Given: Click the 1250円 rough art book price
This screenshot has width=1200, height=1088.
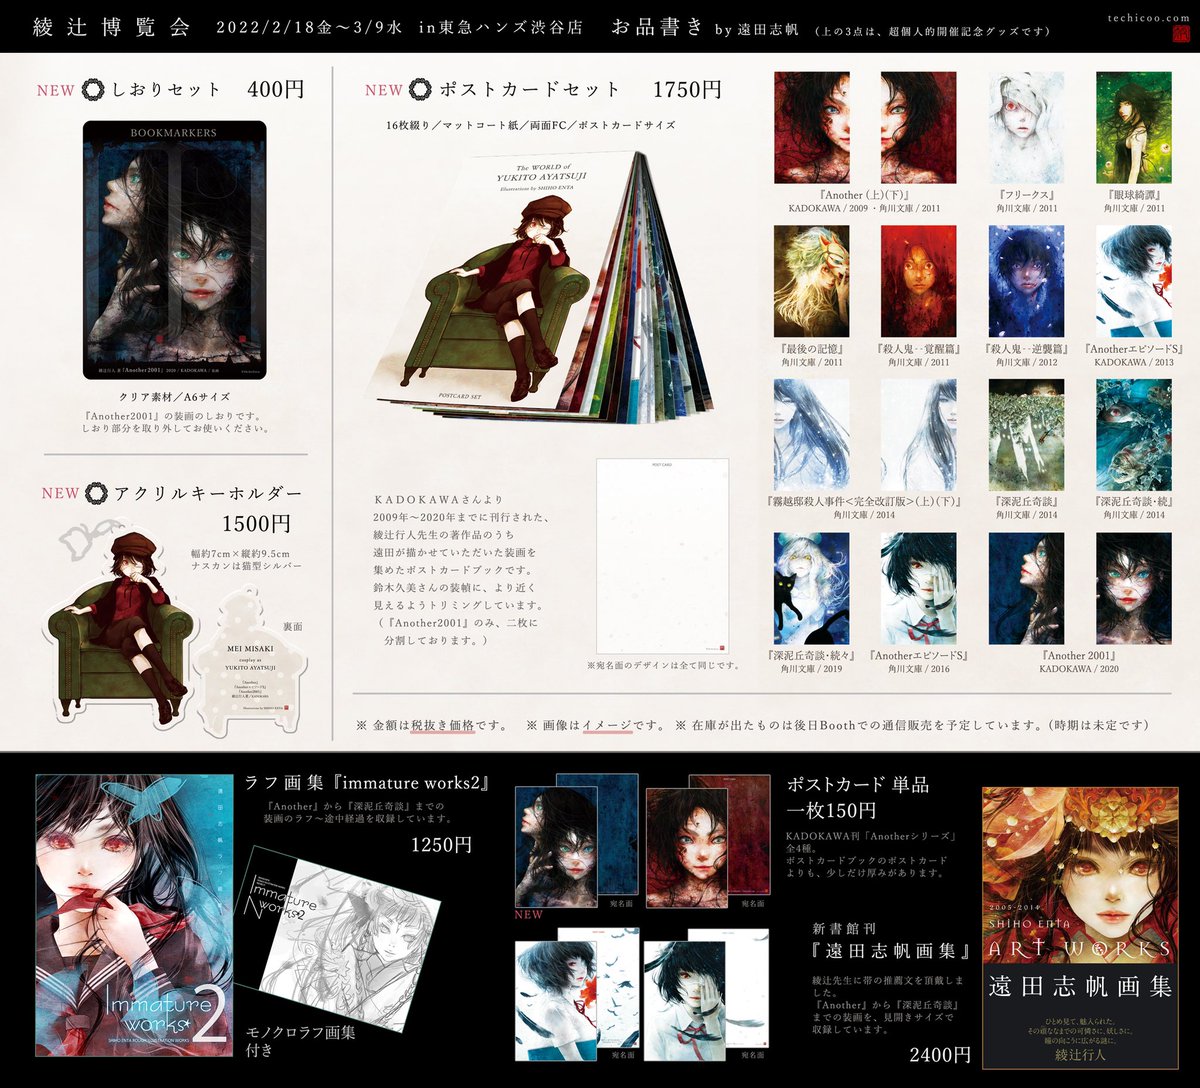Looking at the screenshot, I should 441,845.
